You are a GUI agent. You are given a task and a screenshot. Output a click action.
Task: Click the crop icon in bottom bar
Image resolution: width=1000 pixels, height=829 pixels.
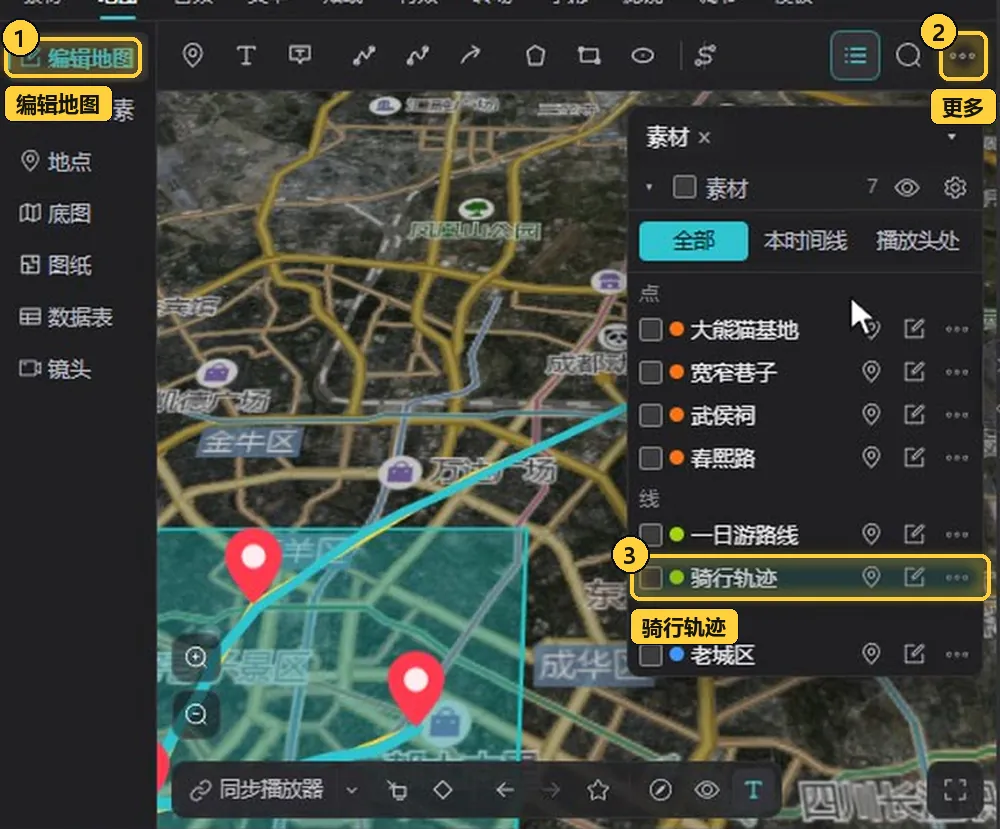397,791
